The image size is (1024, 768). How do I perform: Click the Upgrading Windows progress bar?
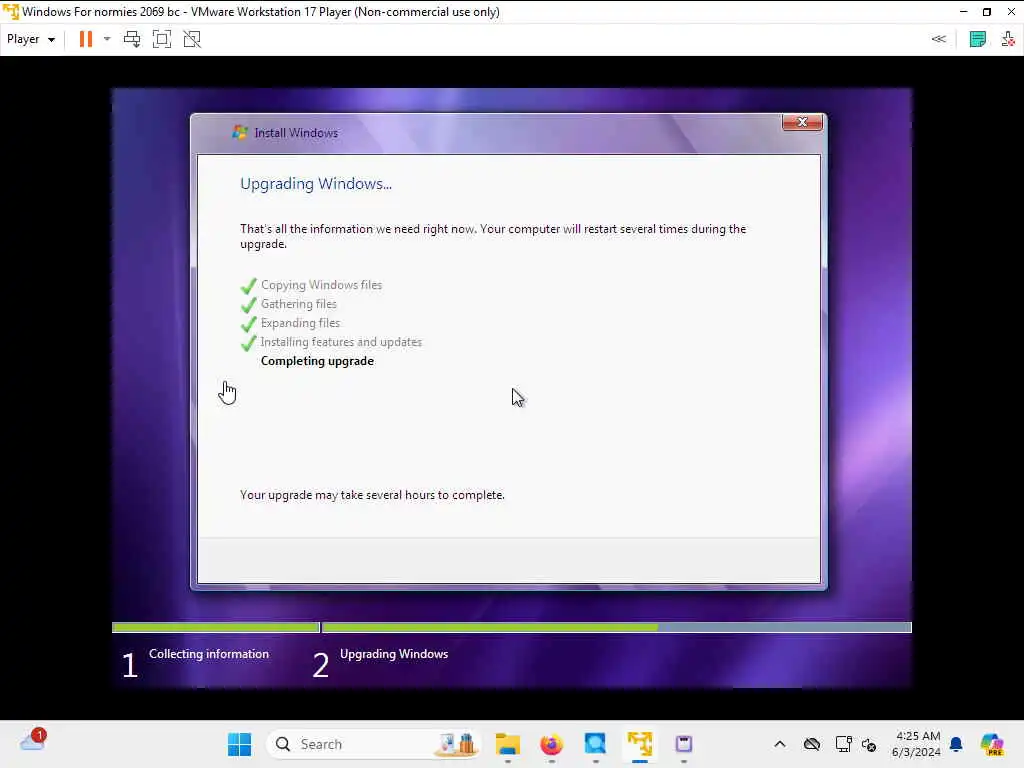click(x=616, y=628)
